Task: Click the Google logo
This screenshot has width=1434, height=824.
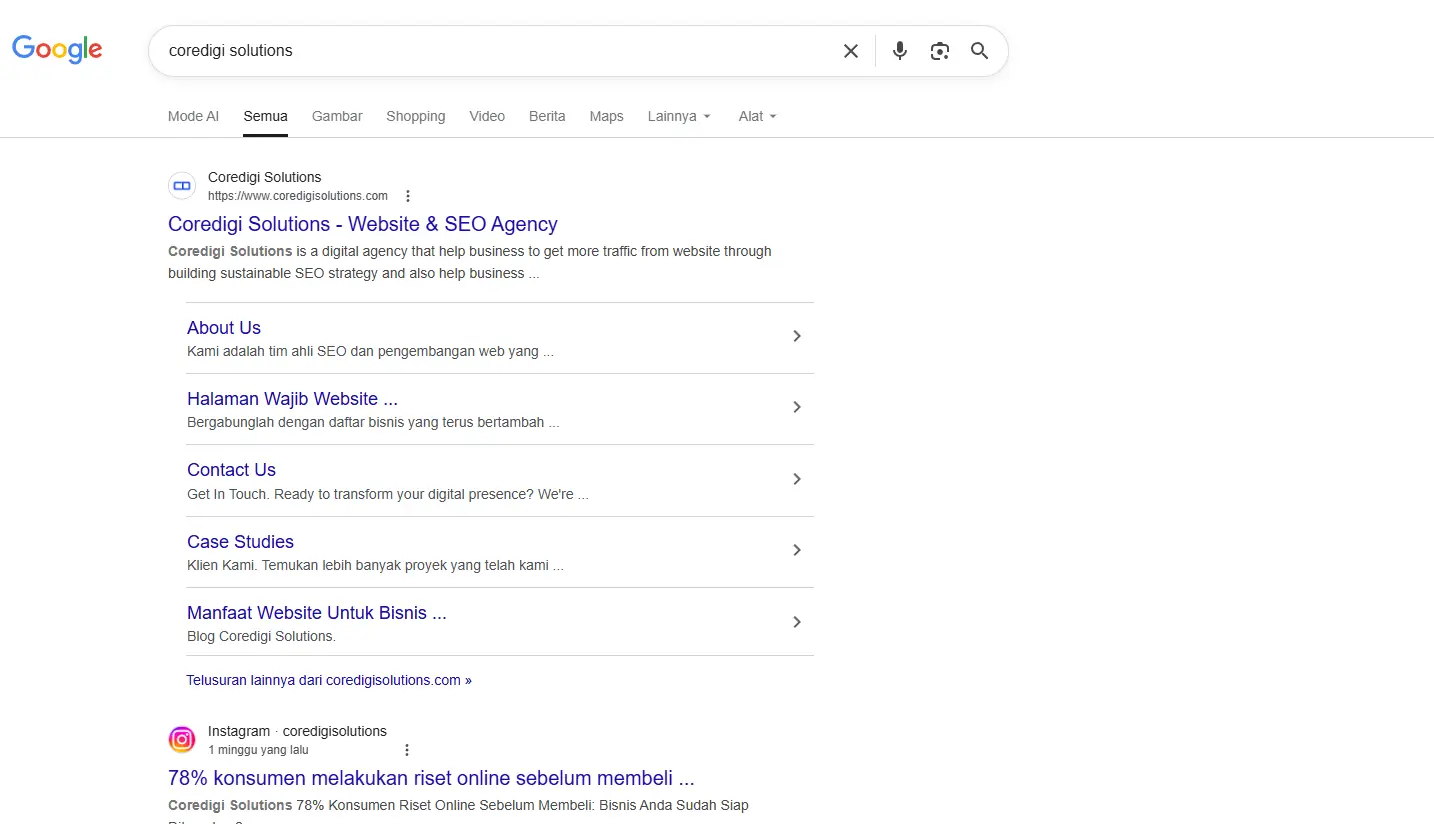Action: tap(57, 49)
